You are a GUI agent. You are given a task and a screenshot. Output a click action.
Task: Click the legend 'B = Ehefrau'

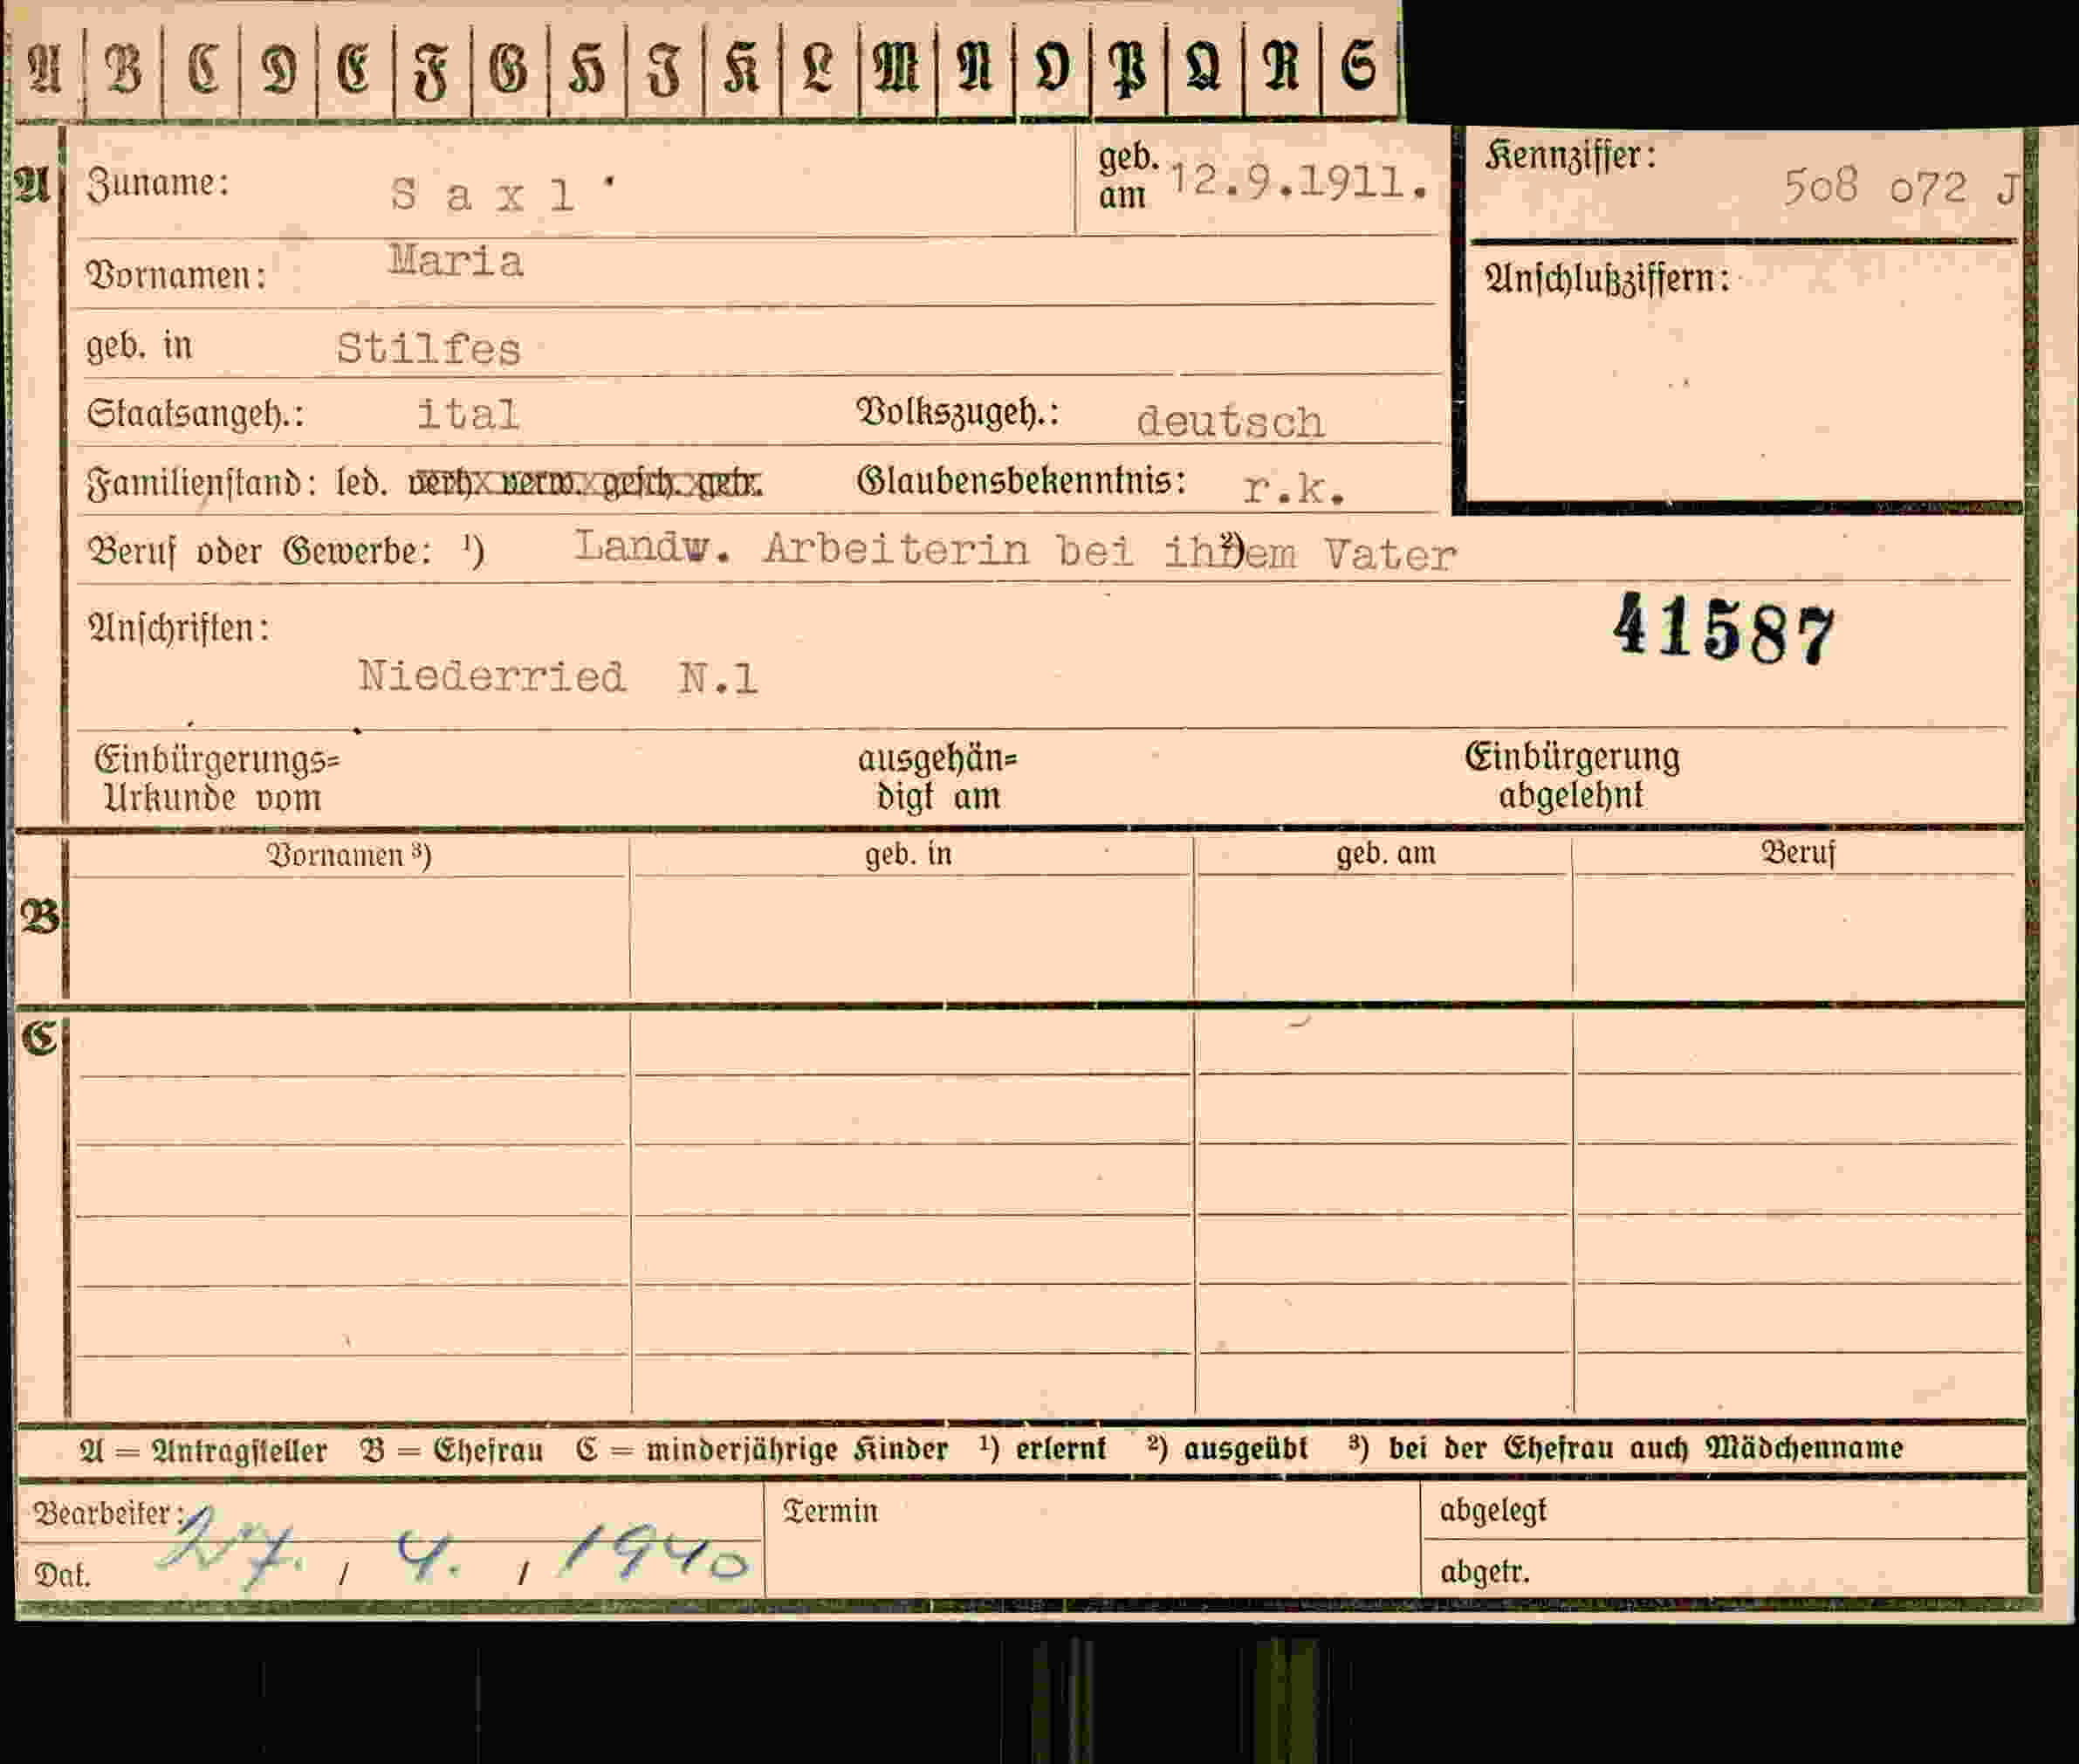pyautogui.click(x=452, y=1450)
